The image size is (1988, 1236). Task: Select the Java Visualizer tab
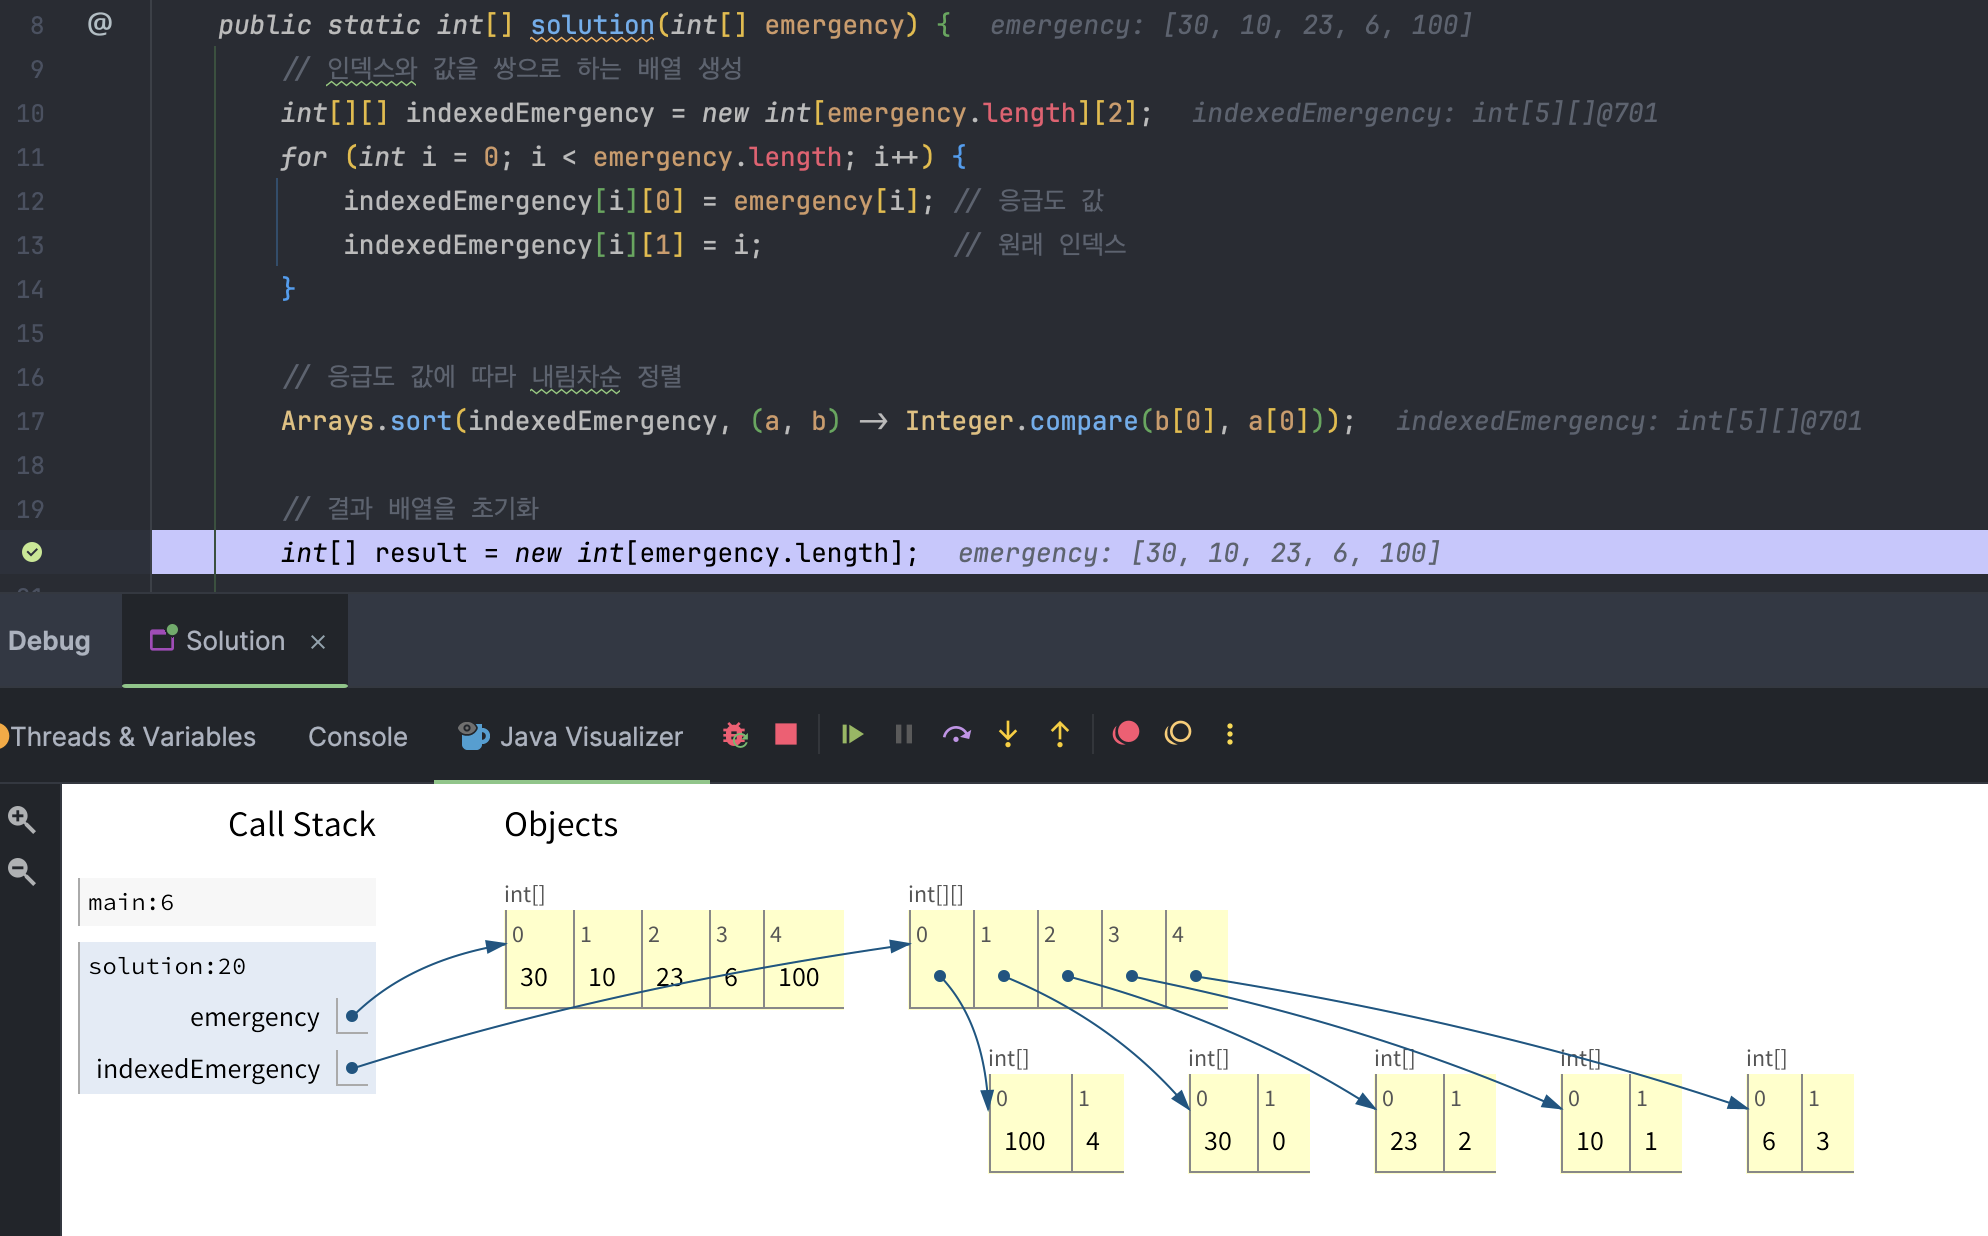tap(571, 737)
